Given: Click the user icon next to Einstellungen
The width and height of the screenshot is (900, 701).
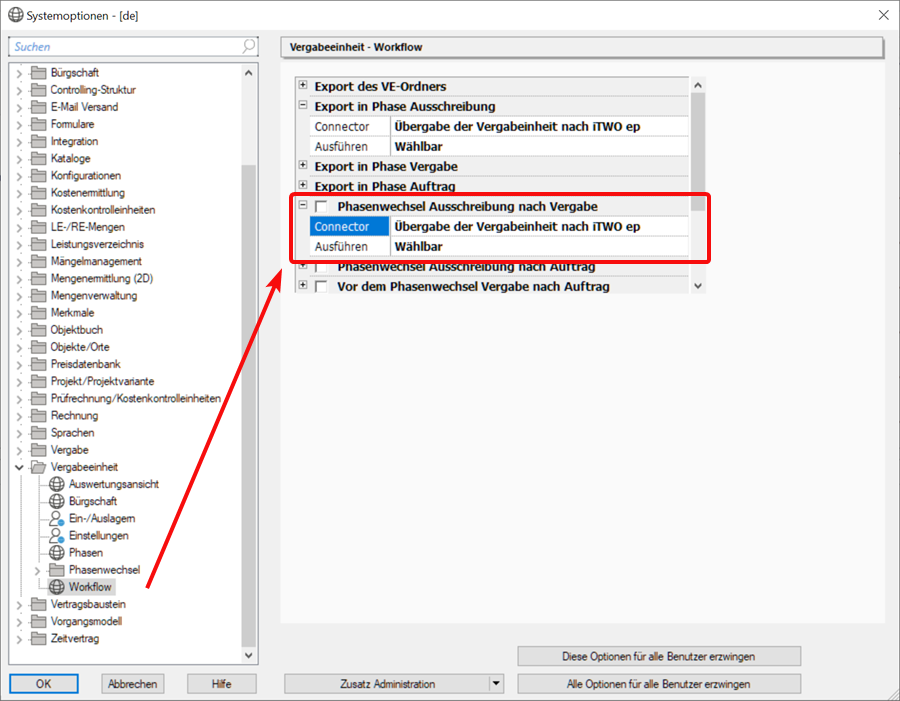Looking at the screenshot, I should point(57,536).
